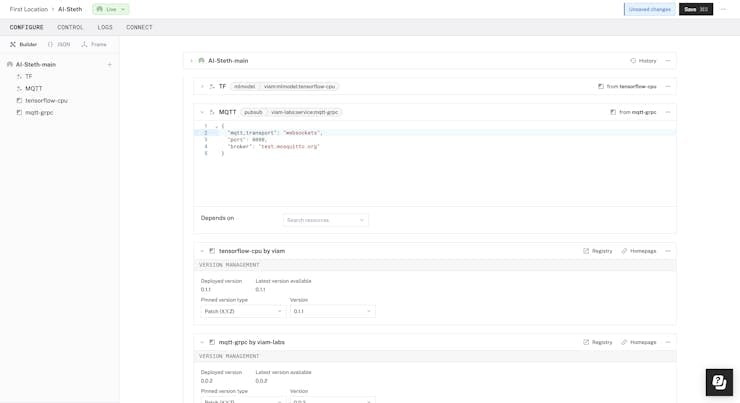The height and width of the screenshot is (403, 740).
Task: Open the Live status dropdown
Action: click(111, 9)
